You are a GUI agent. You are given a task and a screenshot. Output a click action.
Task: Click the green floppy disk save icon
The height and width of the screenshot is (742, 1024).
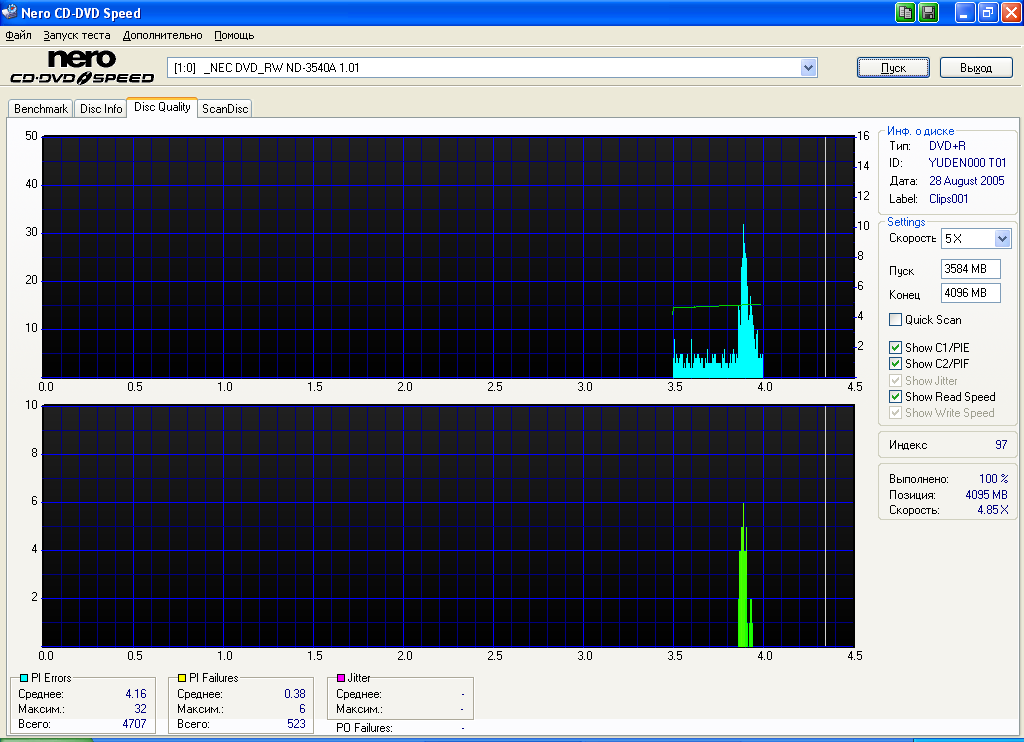pyautogui.click(x=928, y=13)
